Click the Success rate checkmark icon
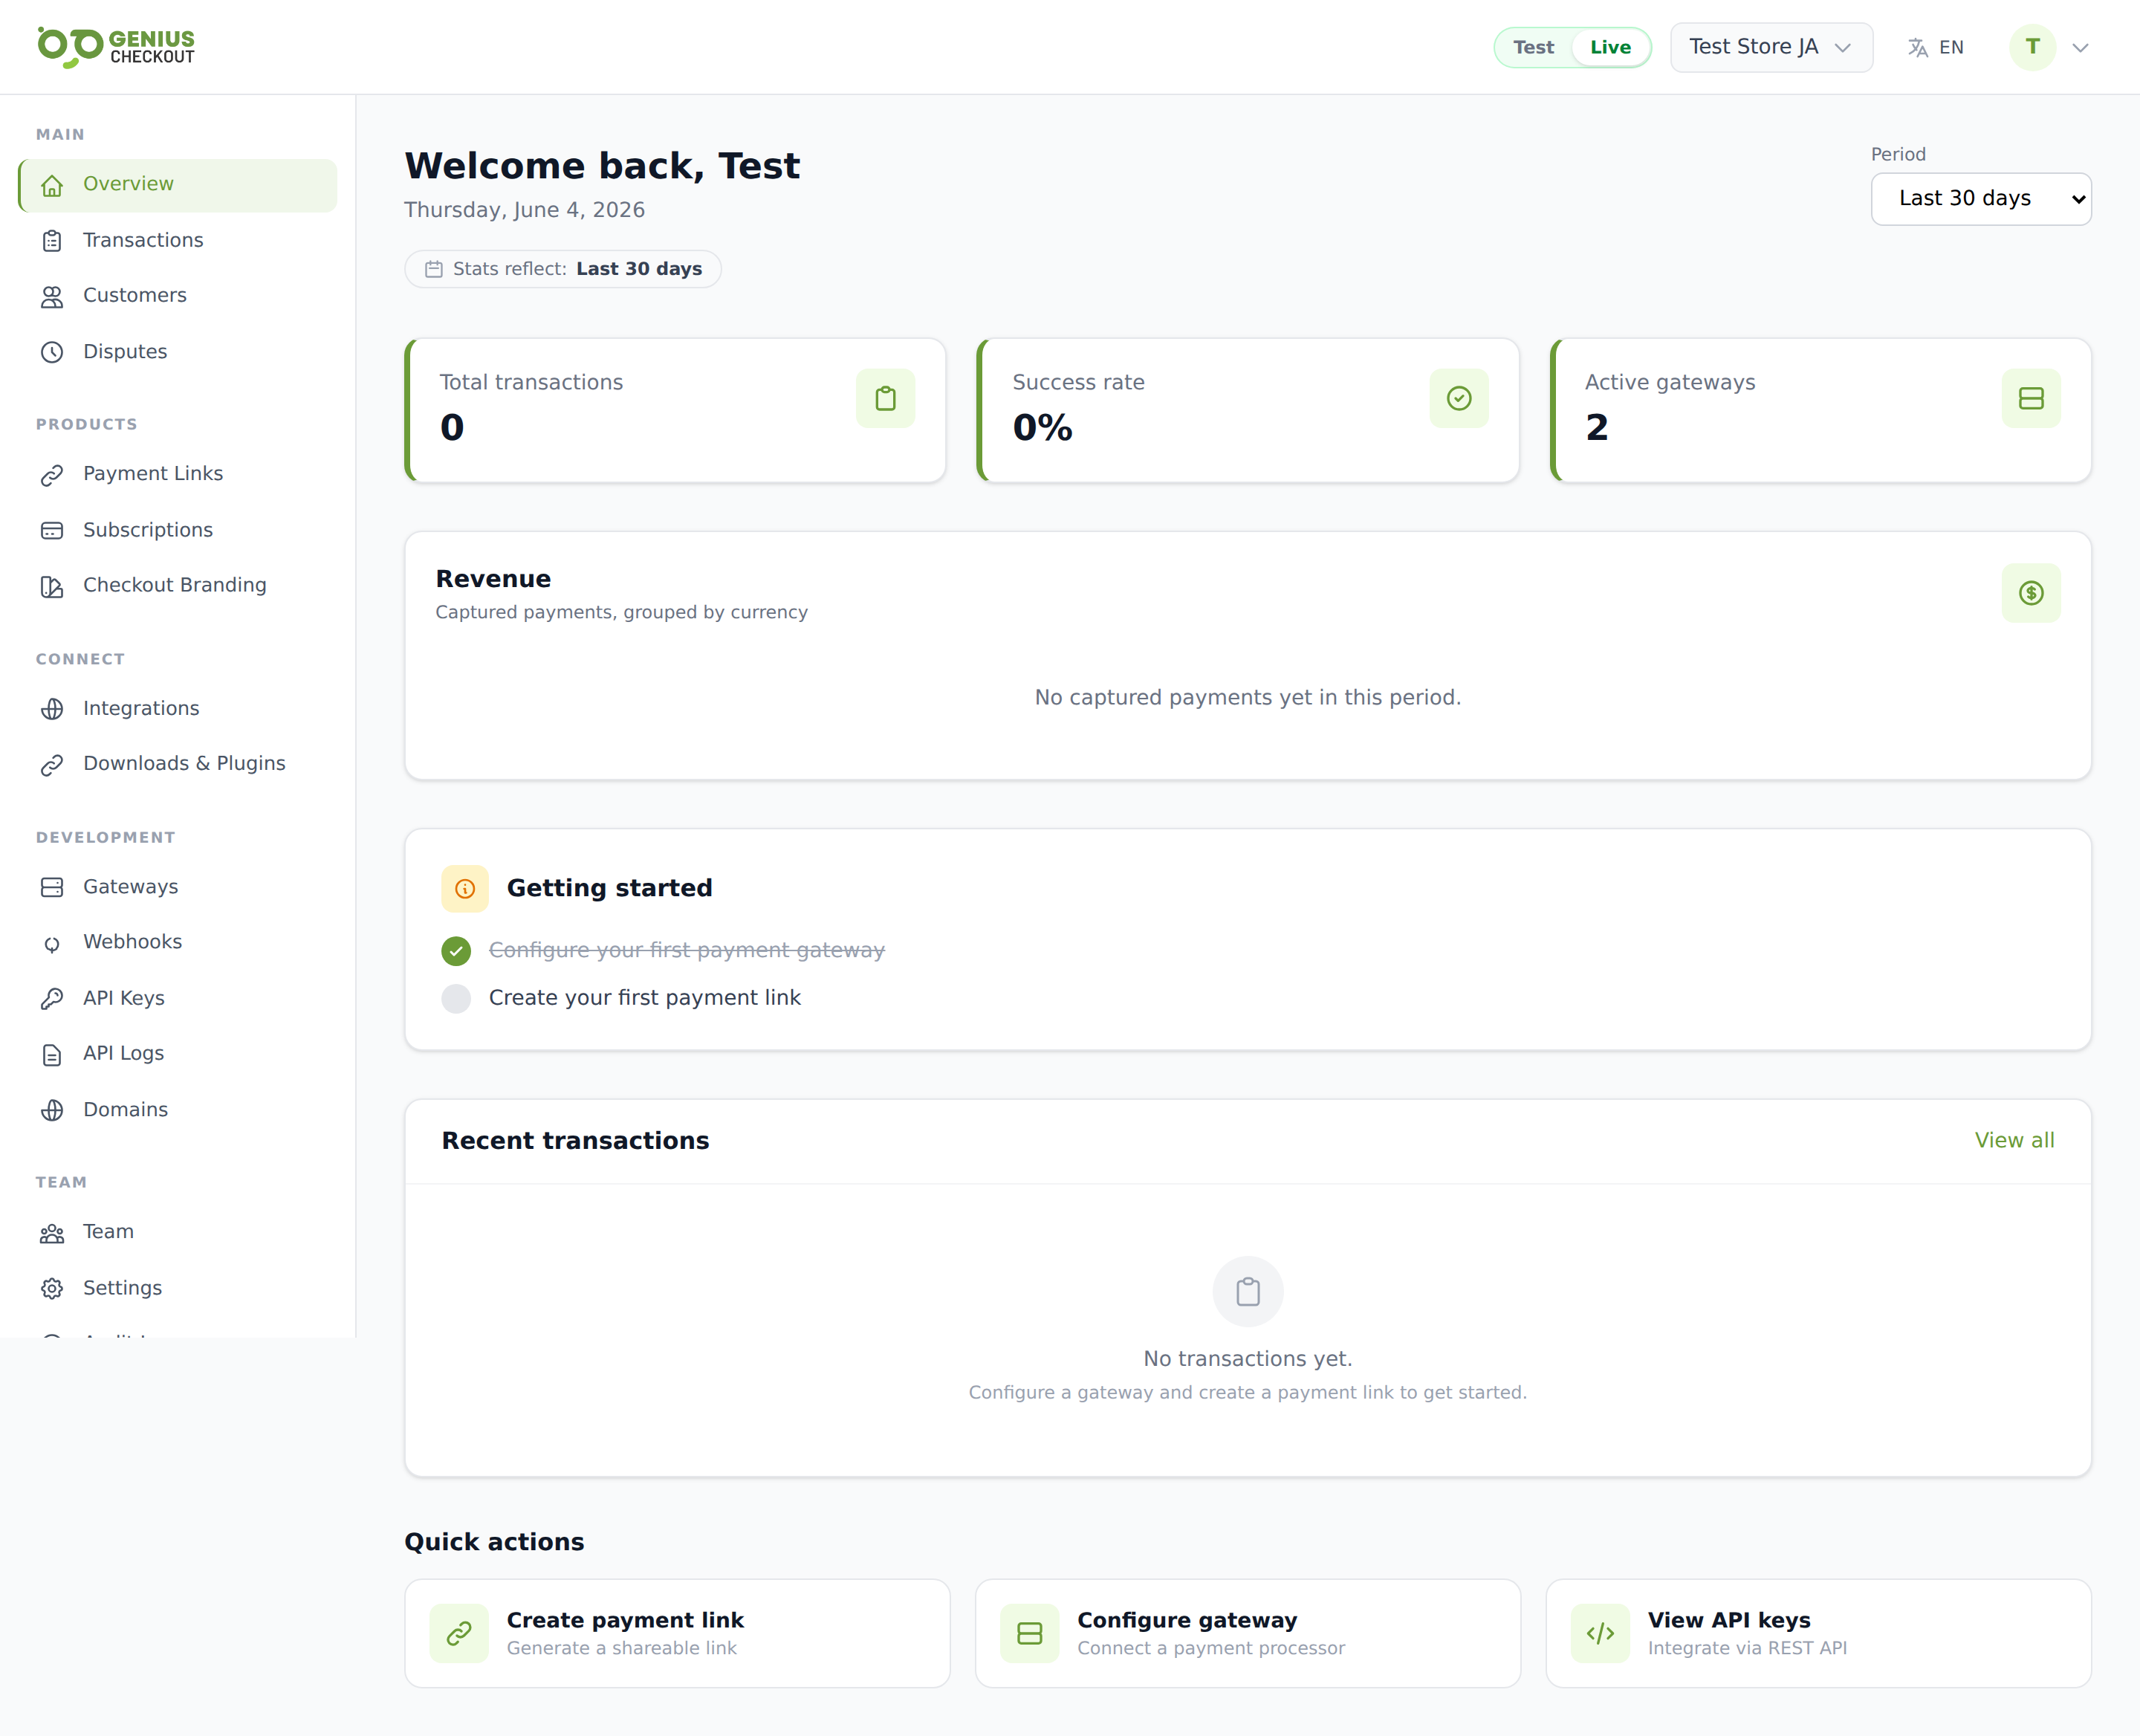 pos(1458,398)
